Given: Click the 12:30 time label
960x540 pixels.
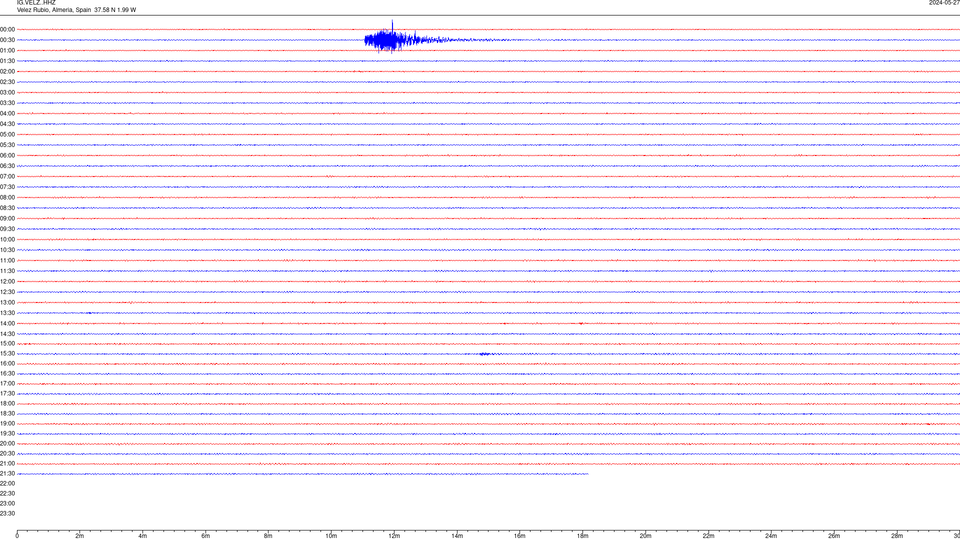Looking at the screenshot, I should pos(7,293).
